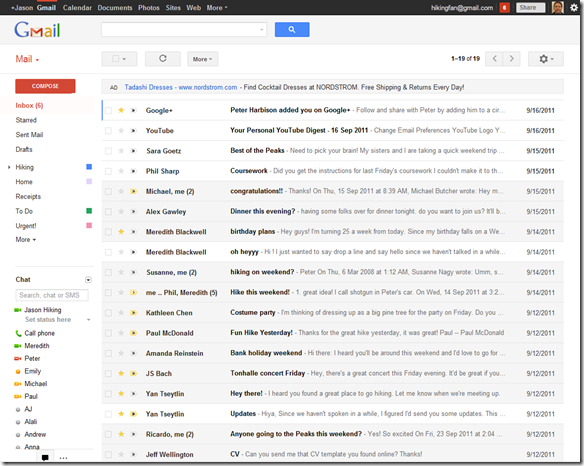Click Peter's red busy status icon
The height and width of the screenshot is (466, 584).
(18, 358)
